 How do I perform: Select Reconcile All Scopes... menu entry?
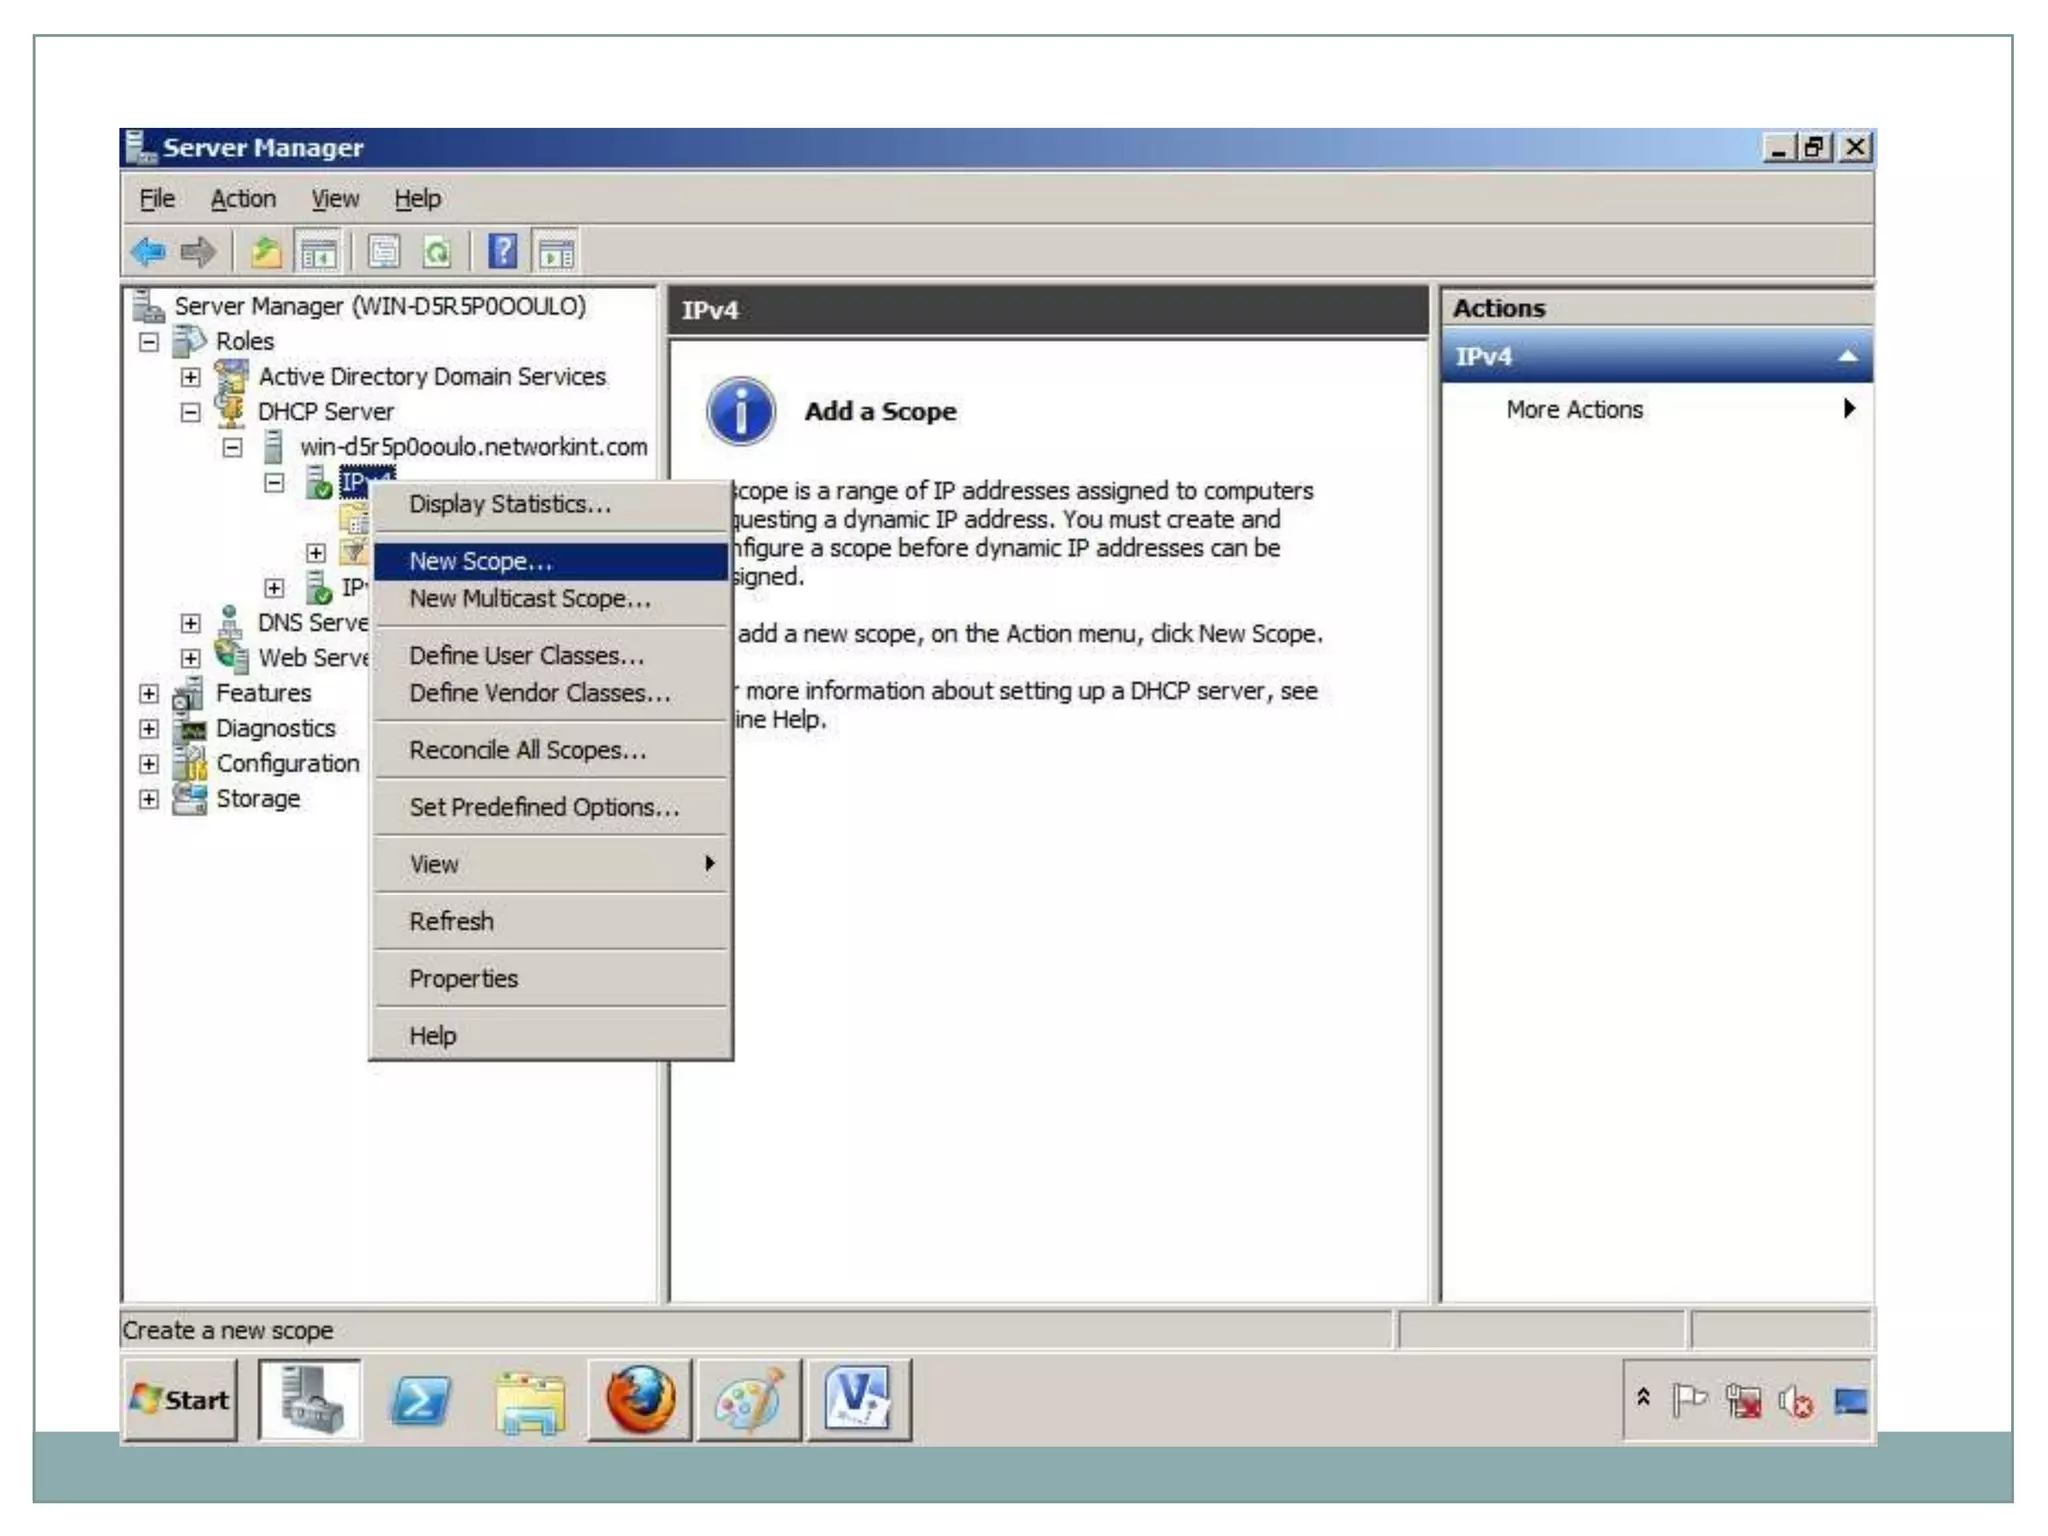point(551,750)
